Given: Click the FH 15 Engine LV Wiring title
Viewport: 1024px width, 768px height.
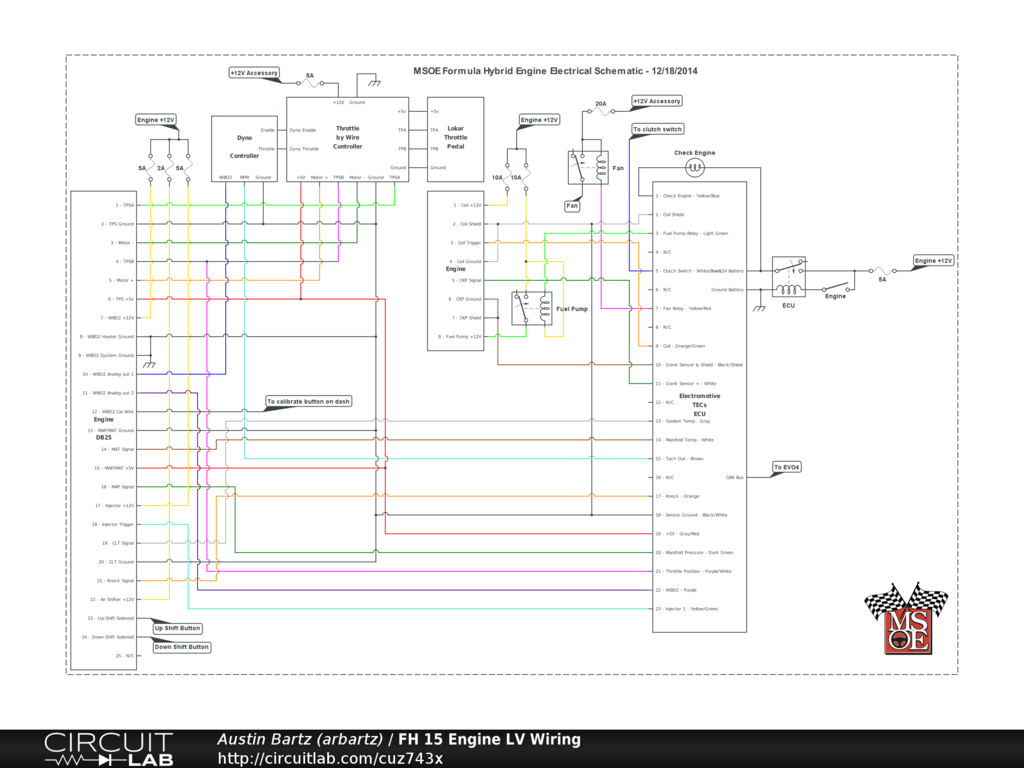Looking at the screenshot, I should [x=489, y=740].
